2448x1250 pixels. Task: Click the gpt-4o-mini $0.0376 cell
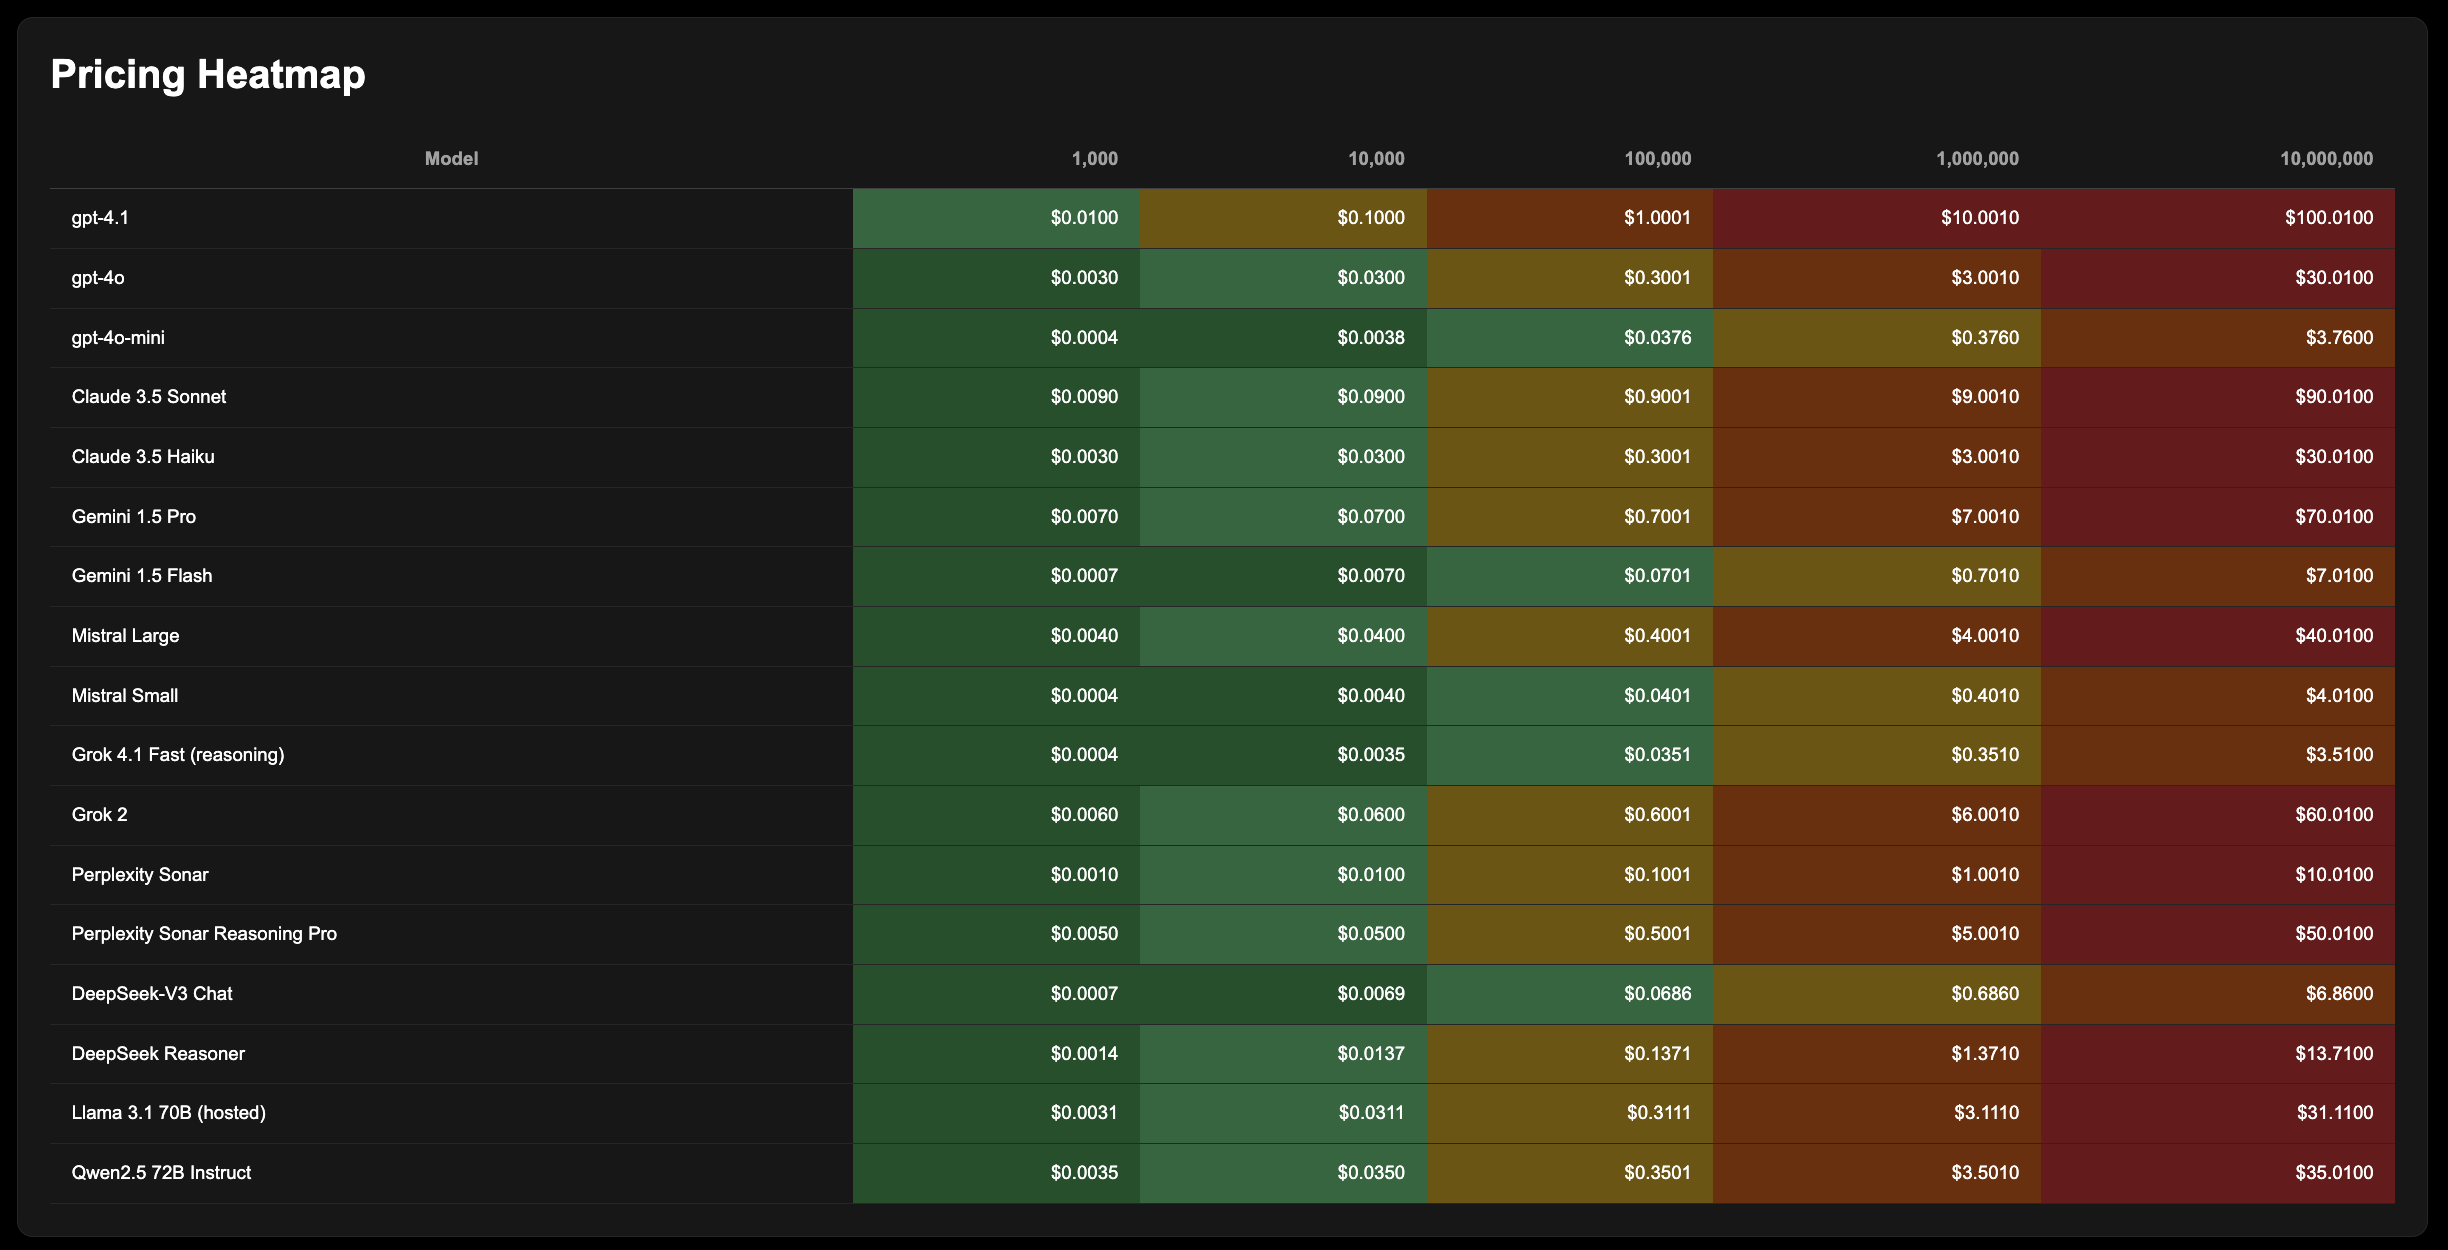[1657, 338]
